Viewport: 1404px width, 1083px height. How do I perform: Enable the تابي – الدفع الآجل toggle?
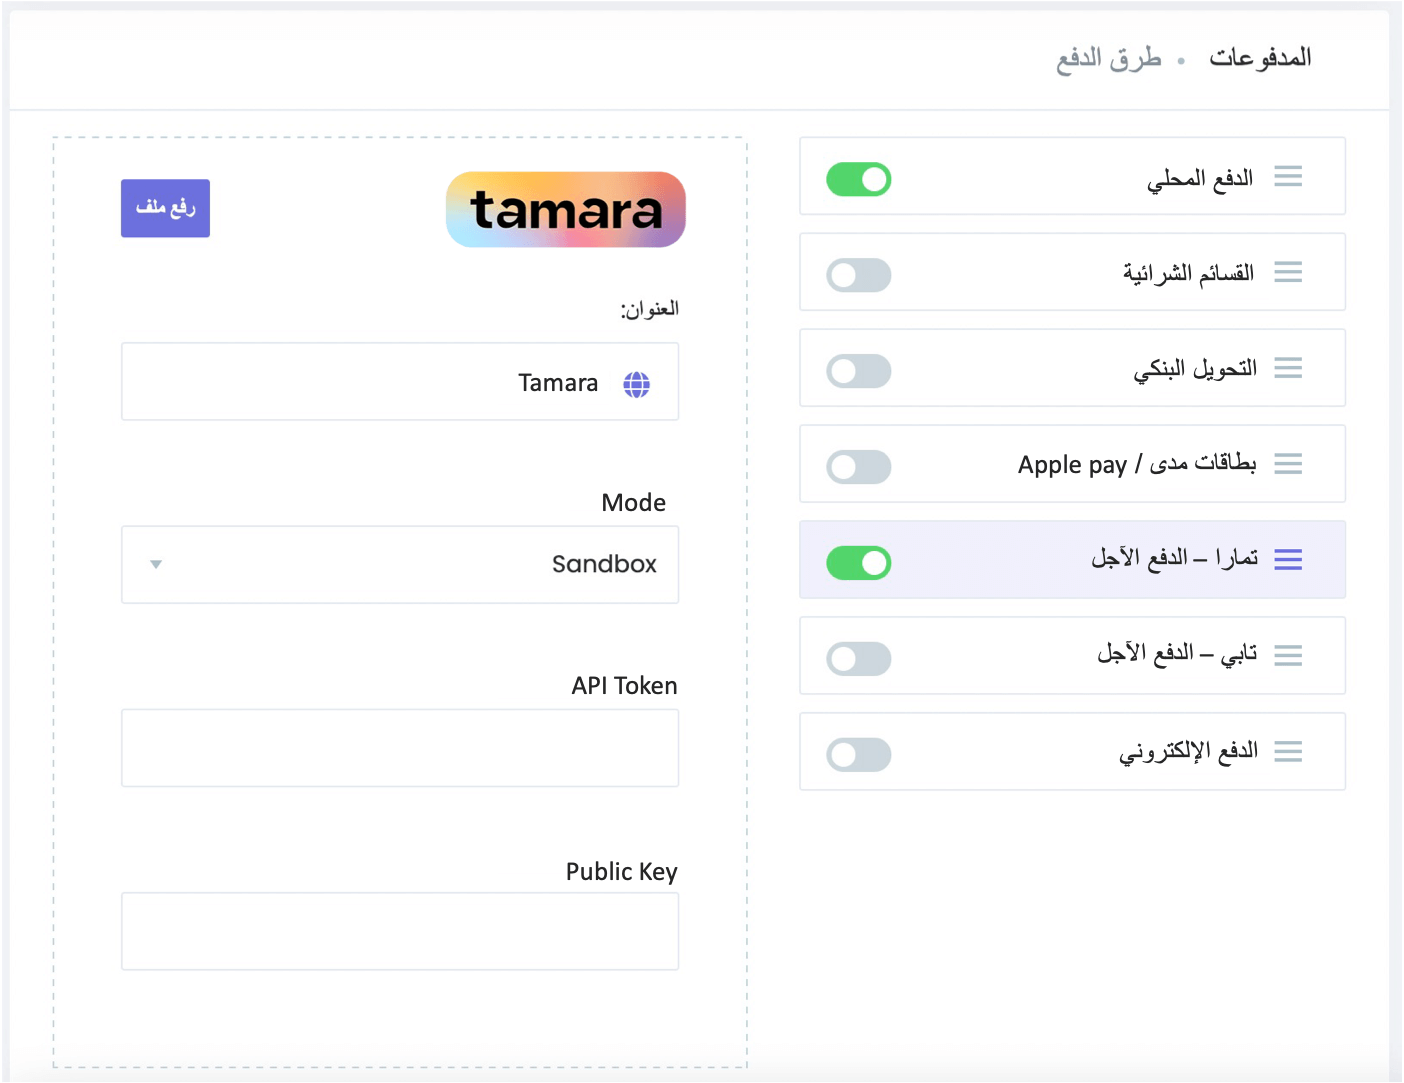[x=859, y=659]
